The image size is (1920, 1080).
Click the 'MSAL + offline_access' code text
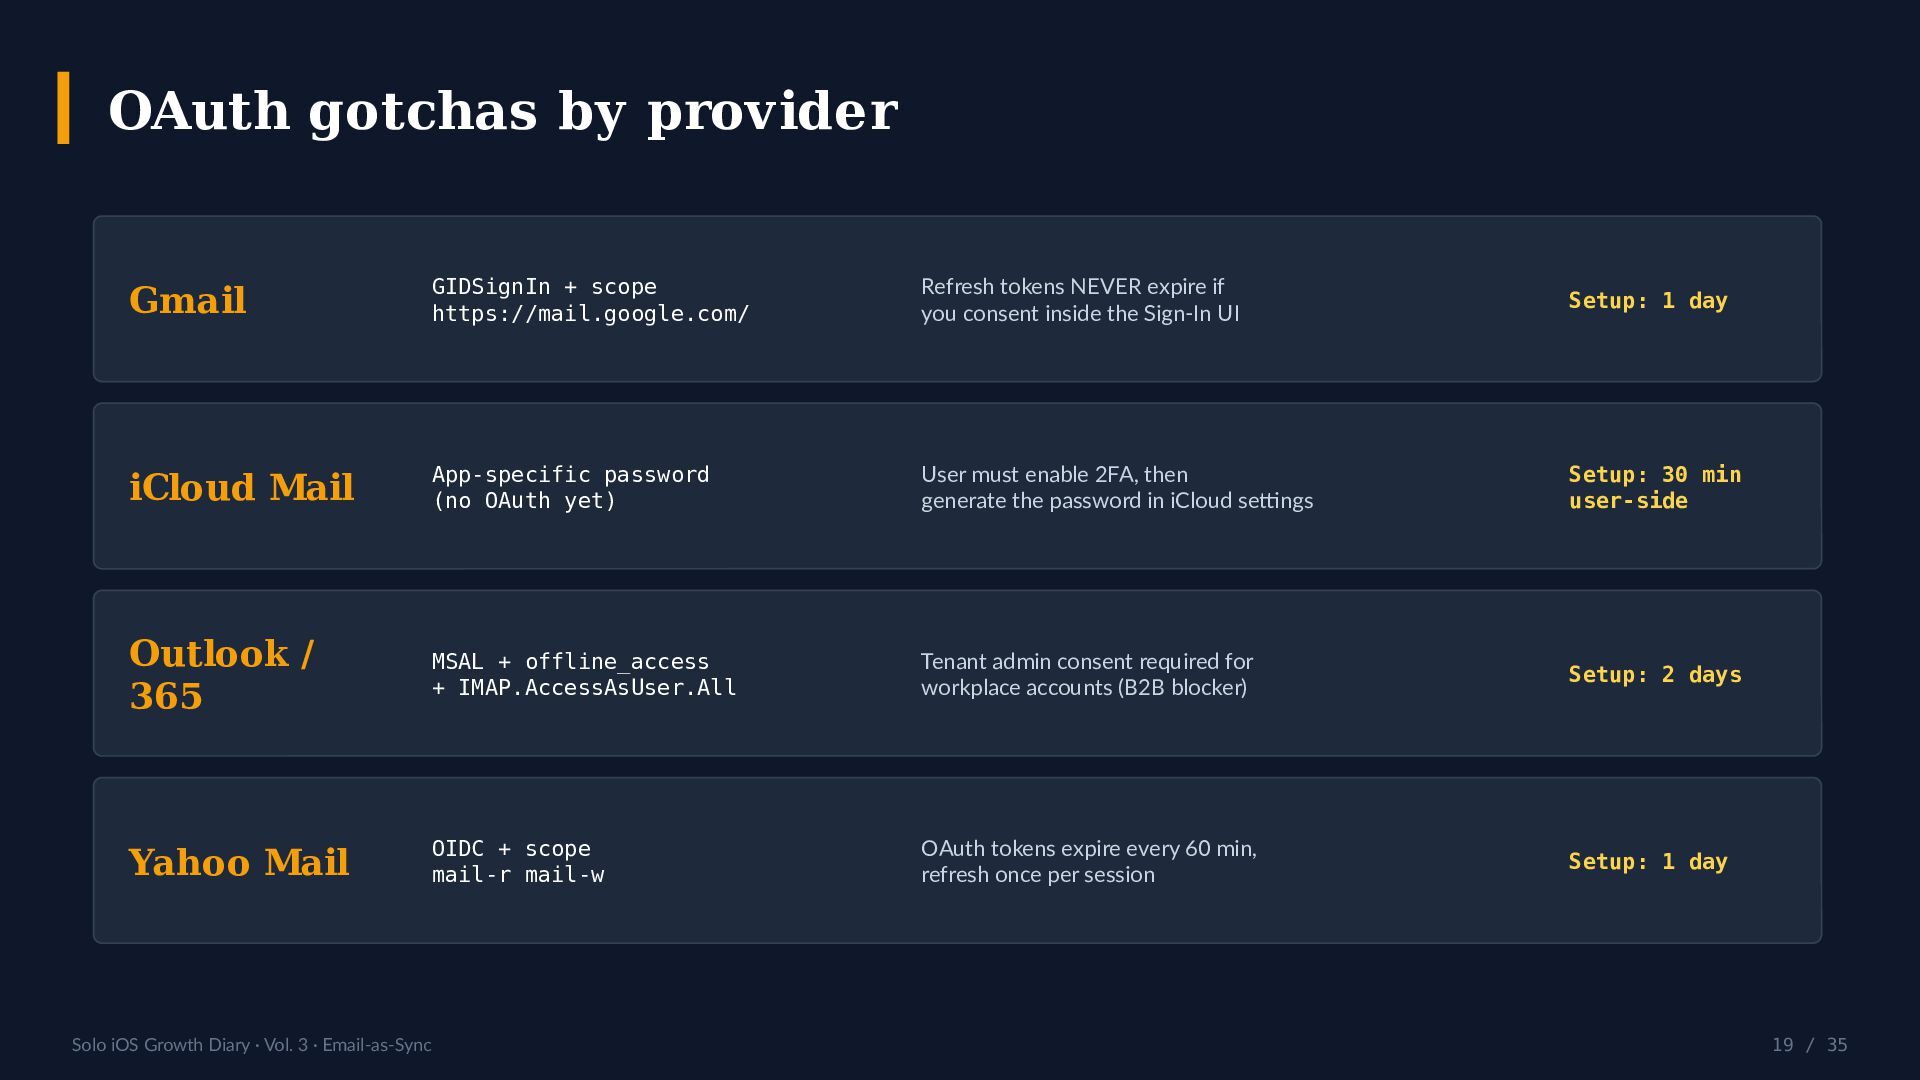pos(584,674)
